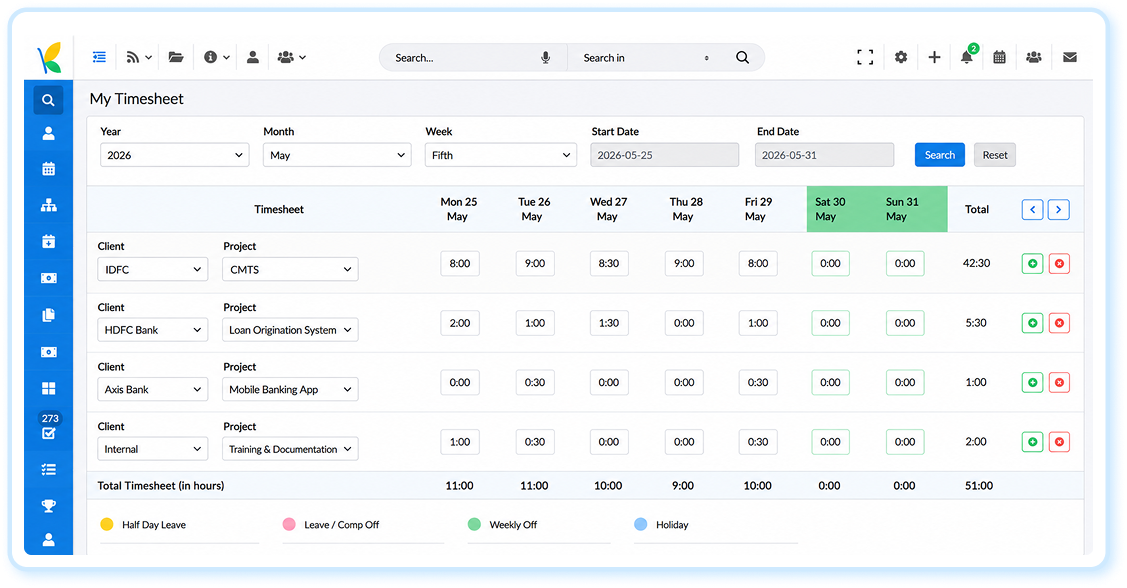This screenshot has width=1127, height=588.
Task: Open the calendar icon in the top-right toolbar
Action: [x=999, y=57]
